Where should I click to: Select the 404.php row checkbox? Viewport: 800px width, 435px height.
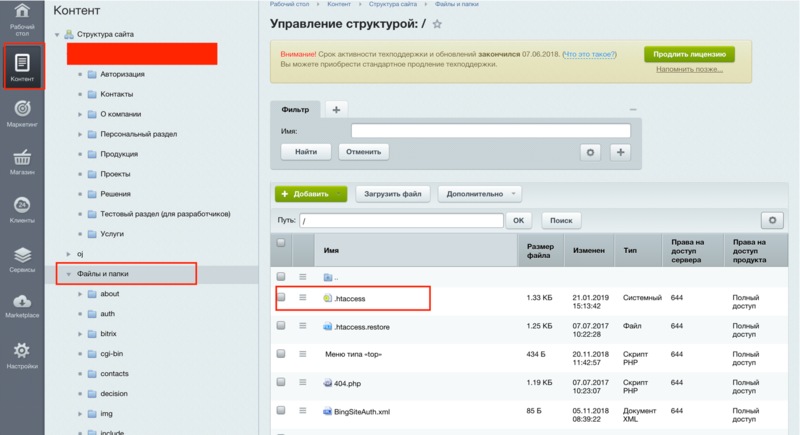[281, 382]
